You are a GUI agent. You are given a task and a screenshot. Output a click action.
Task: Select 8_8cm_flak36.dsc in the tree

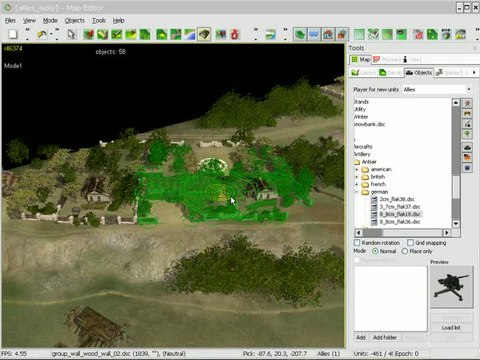[x=400, y=222]
